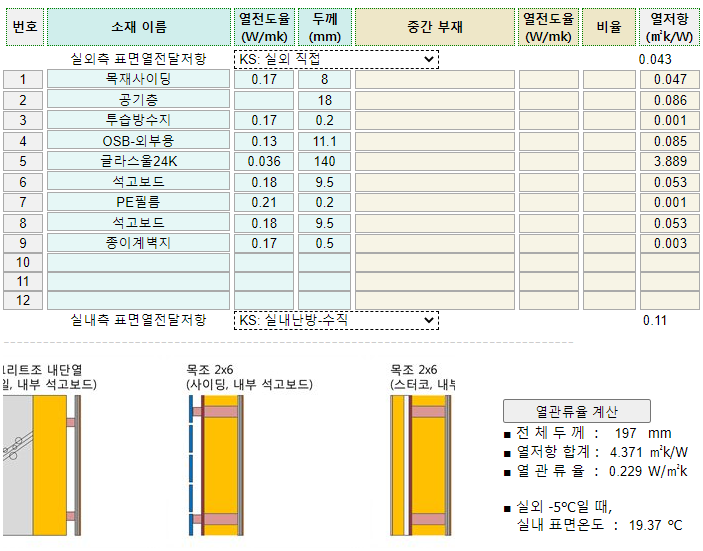This screenshot has width=703, height=551.
Task: Focus the empty material name field in row 10
Action: point(138,262)
